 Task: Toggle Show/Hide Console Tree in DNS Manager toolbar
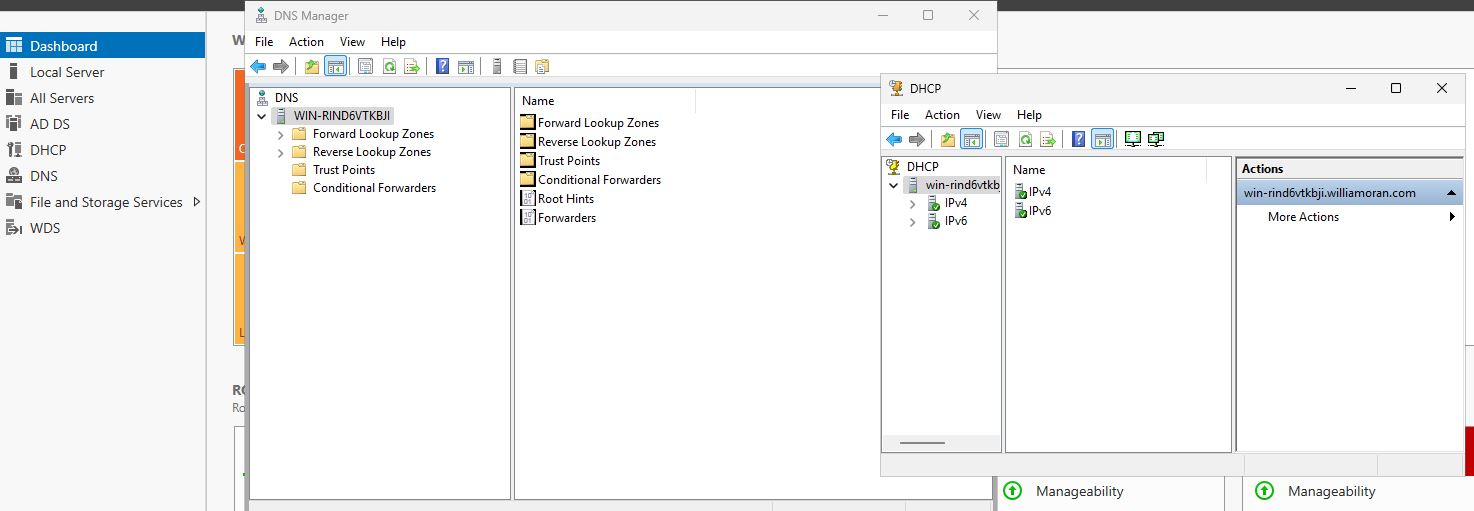click(336, 67)
